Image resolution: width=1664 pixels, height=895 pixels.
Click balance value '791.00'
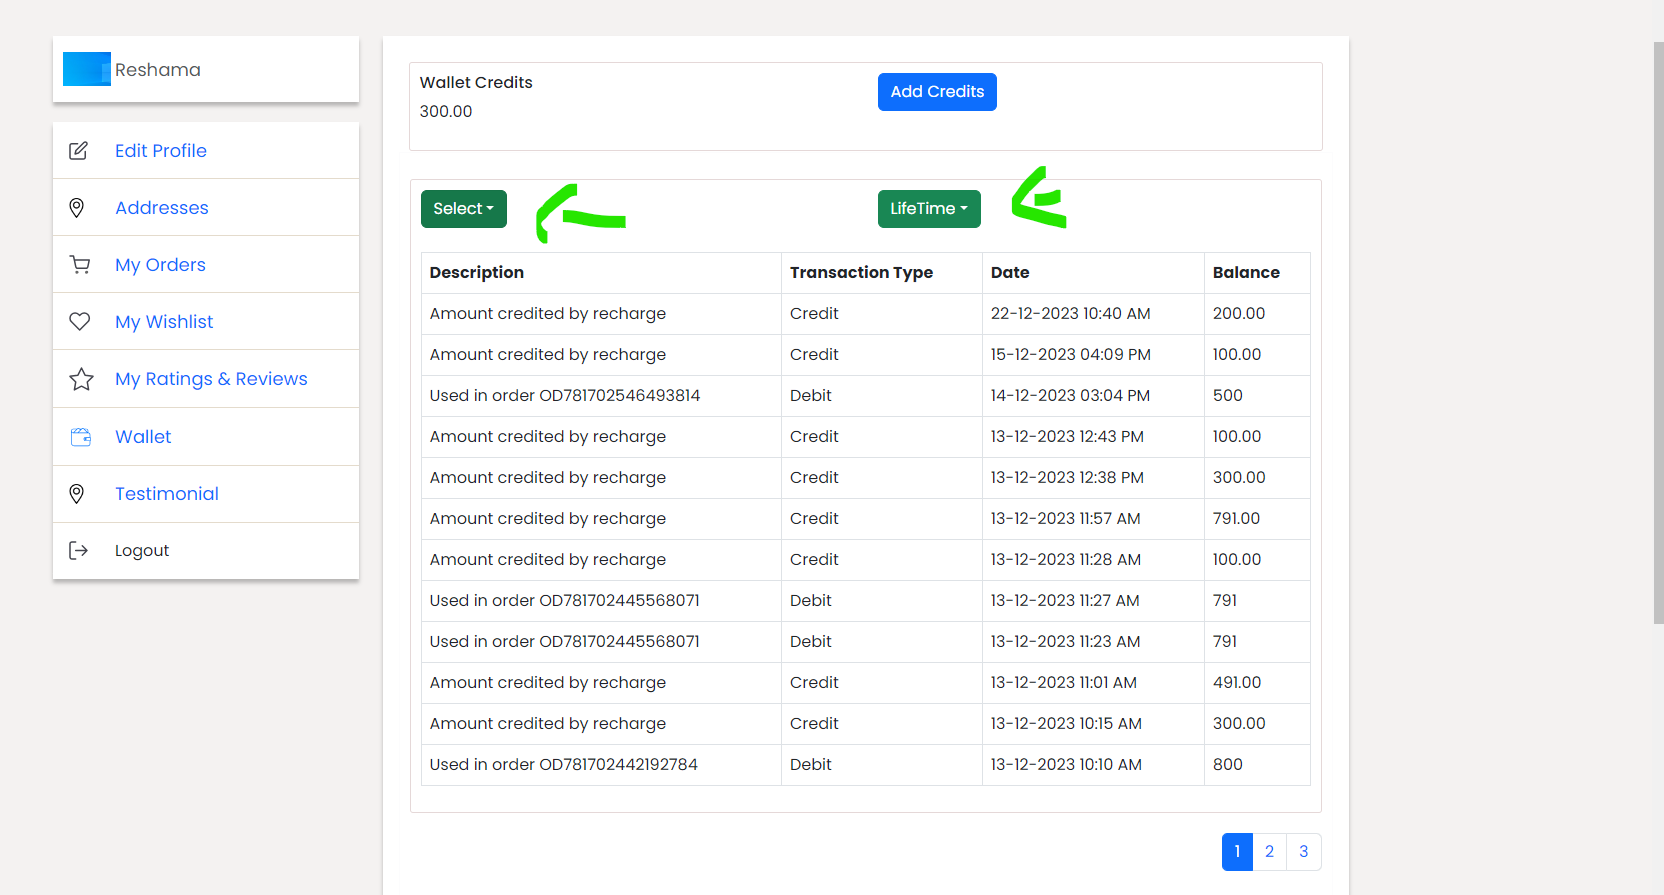click(1237, 519)
